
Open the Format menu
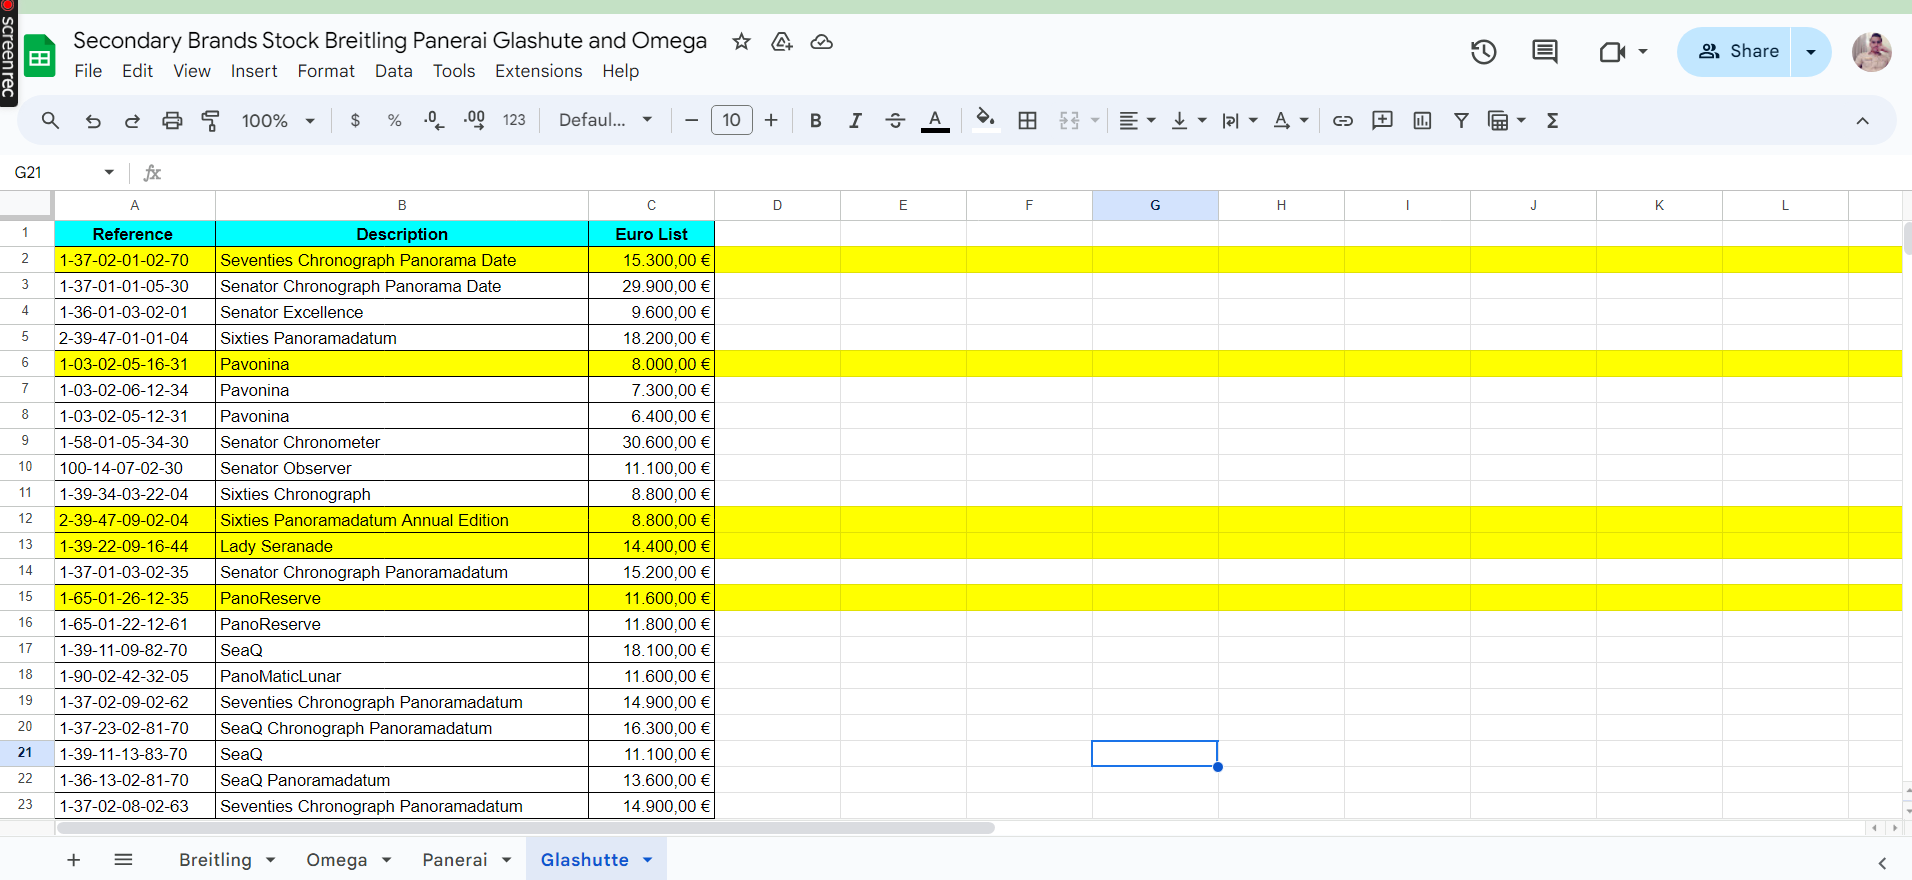pyautogui.click(x=326, y=71)
